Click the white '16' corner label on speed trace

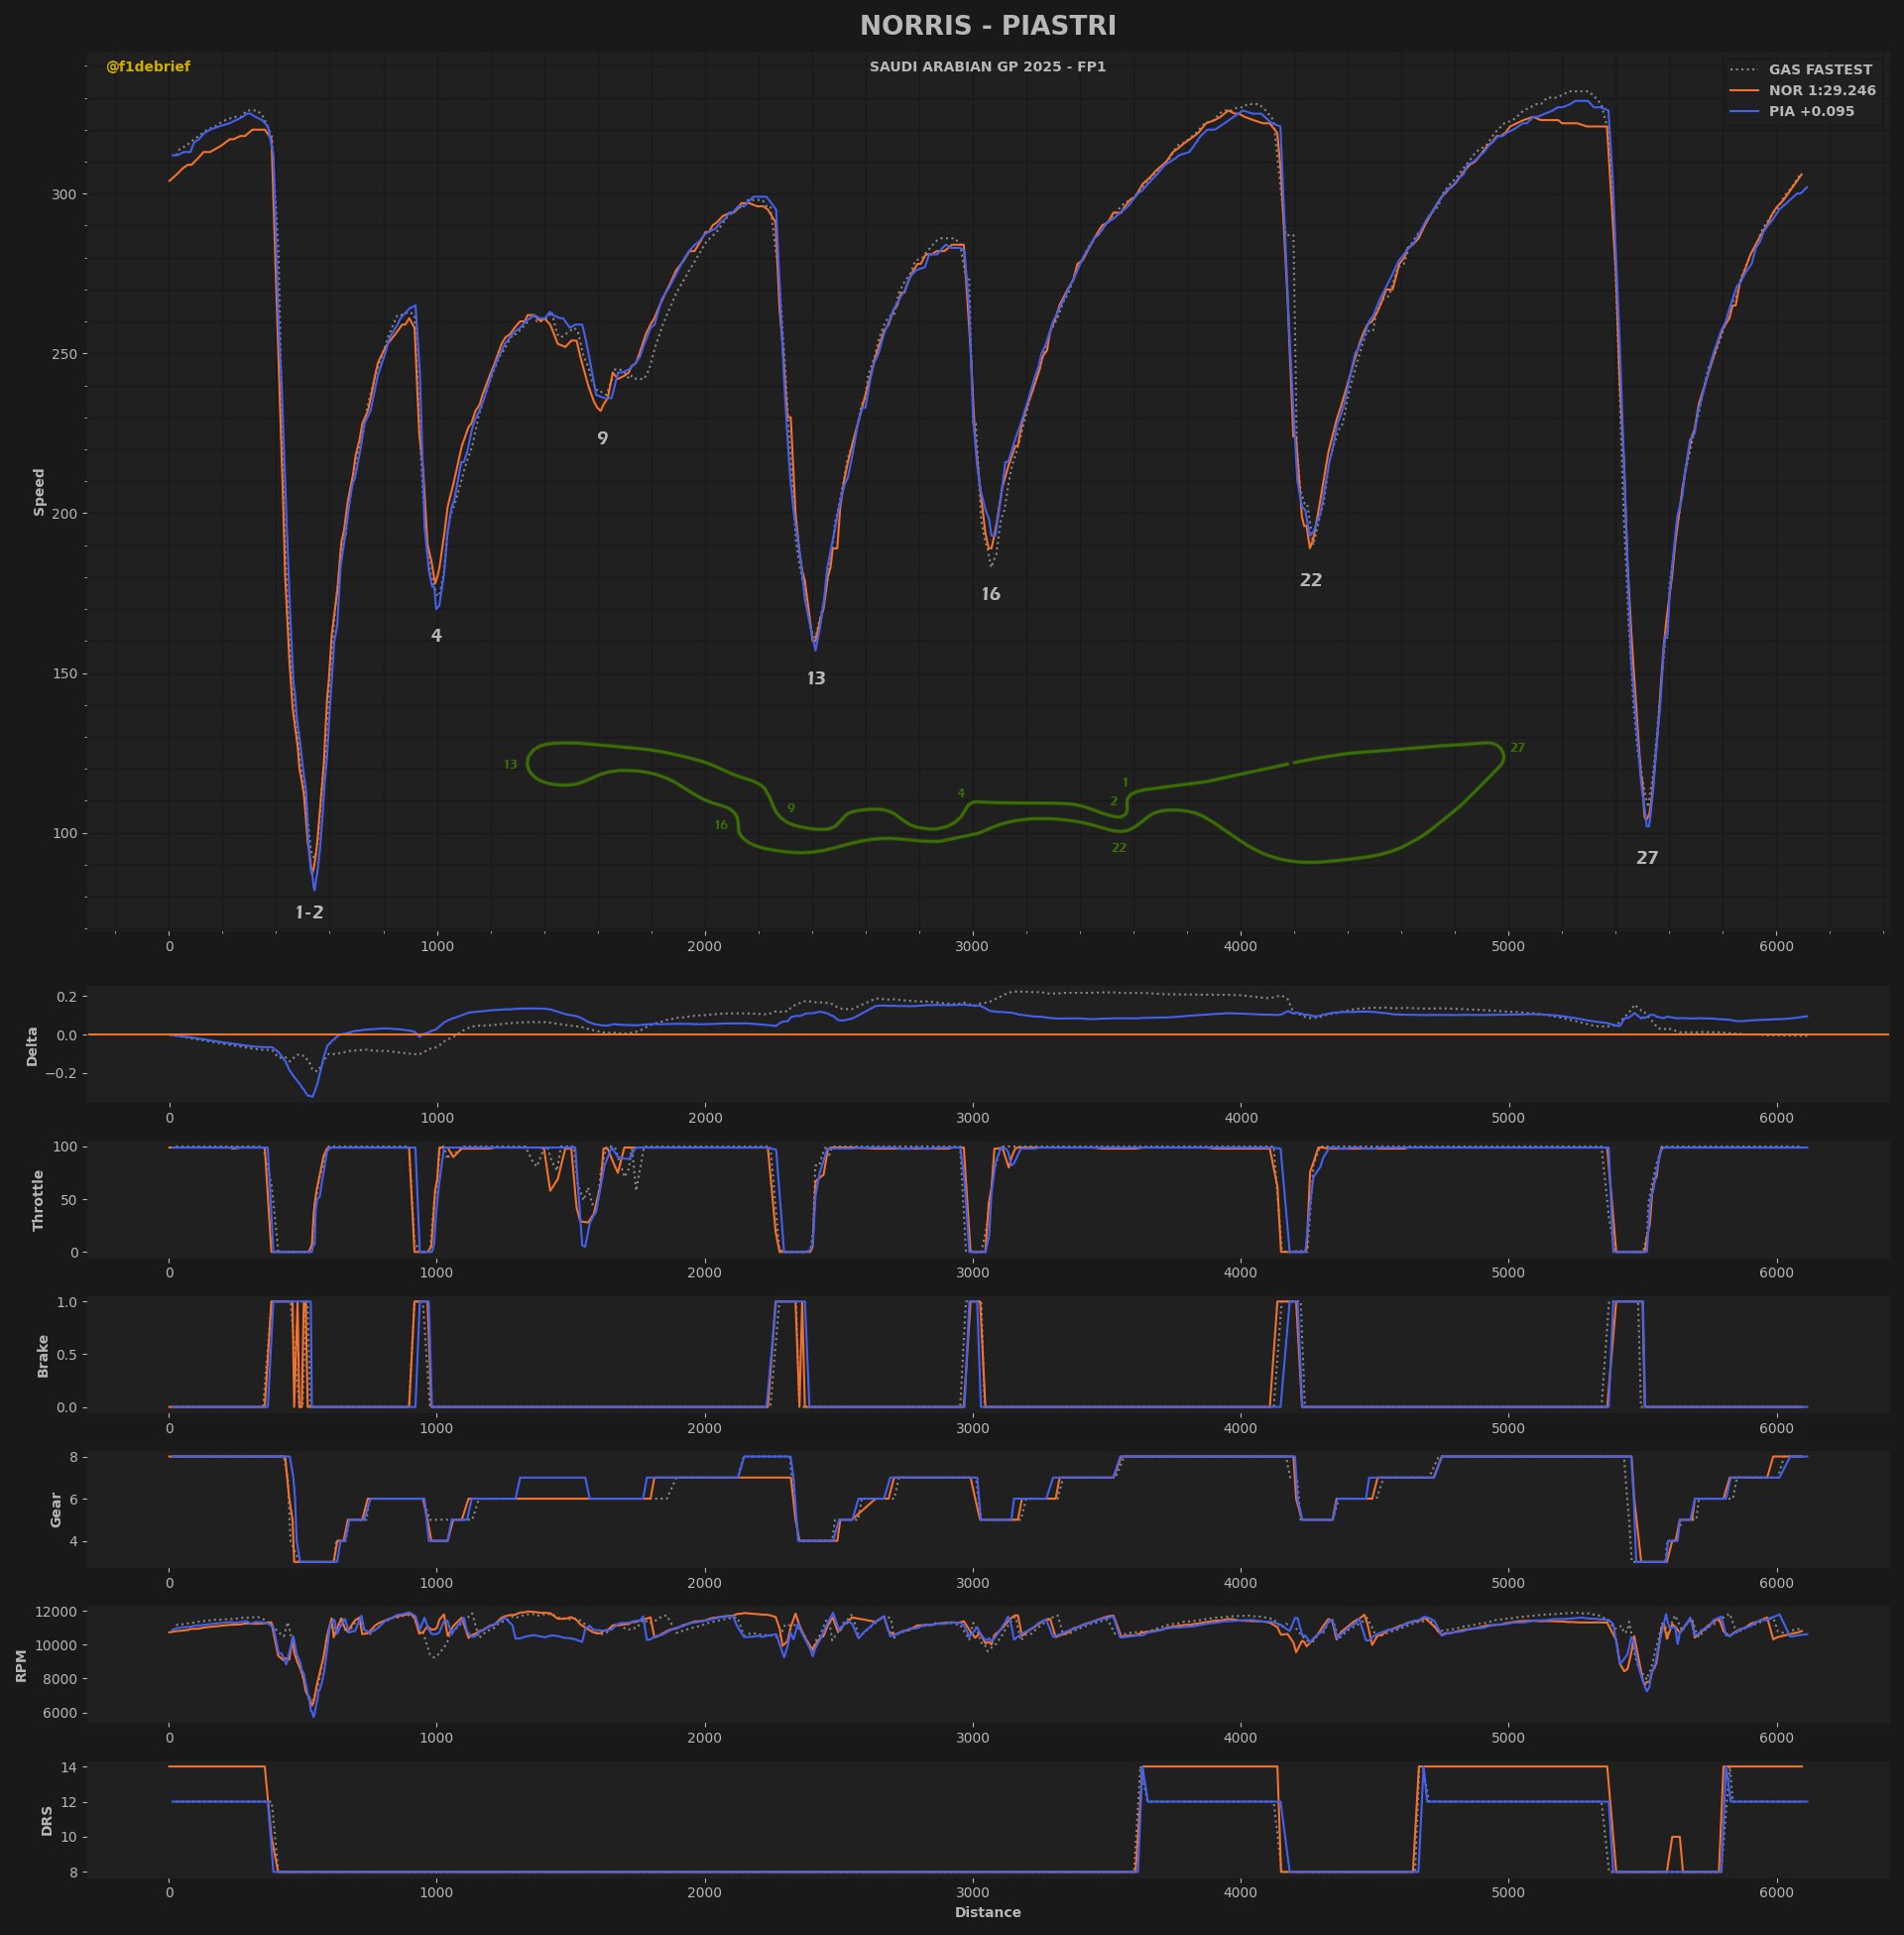[x=990, y=595]
